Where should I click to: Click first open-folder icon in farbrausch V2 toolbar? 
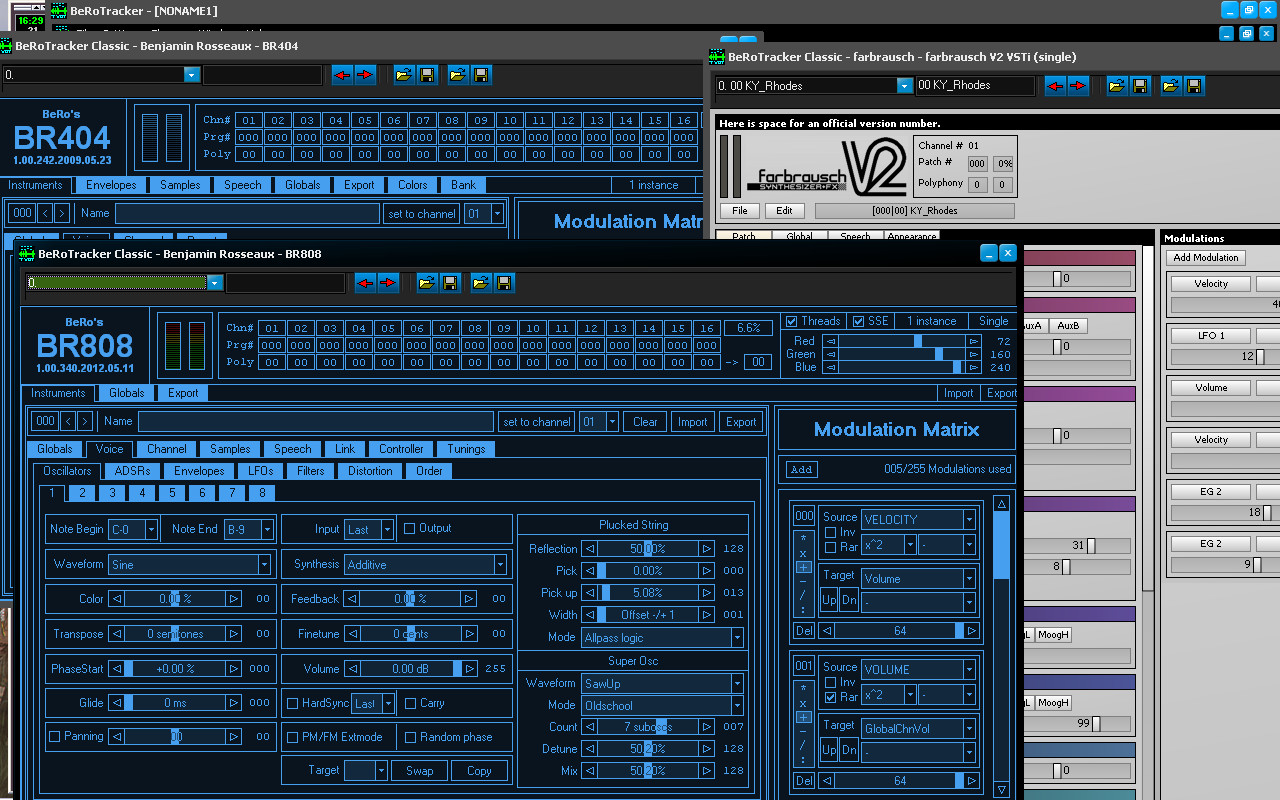(x=1117, y=86)
